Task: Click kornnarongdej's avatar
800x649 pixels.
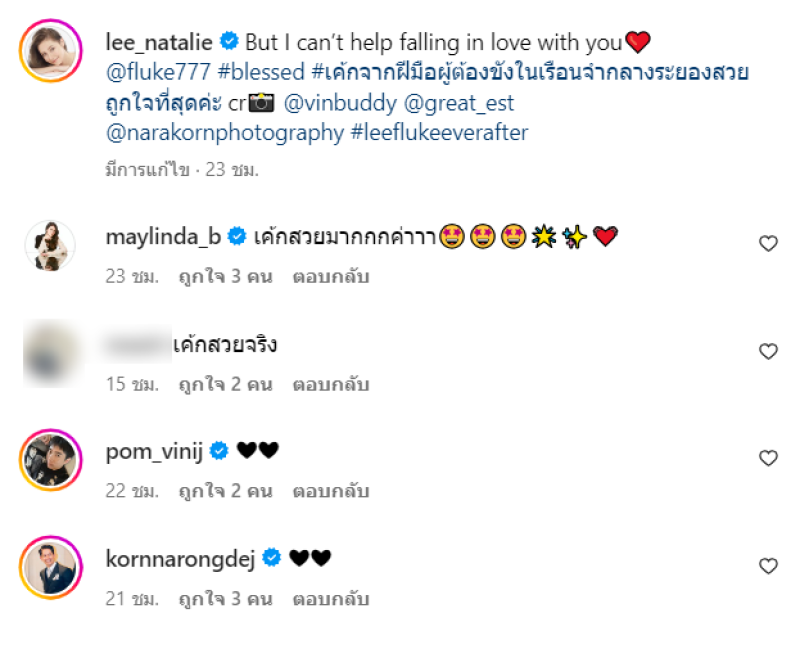Action: pos(50,567)
